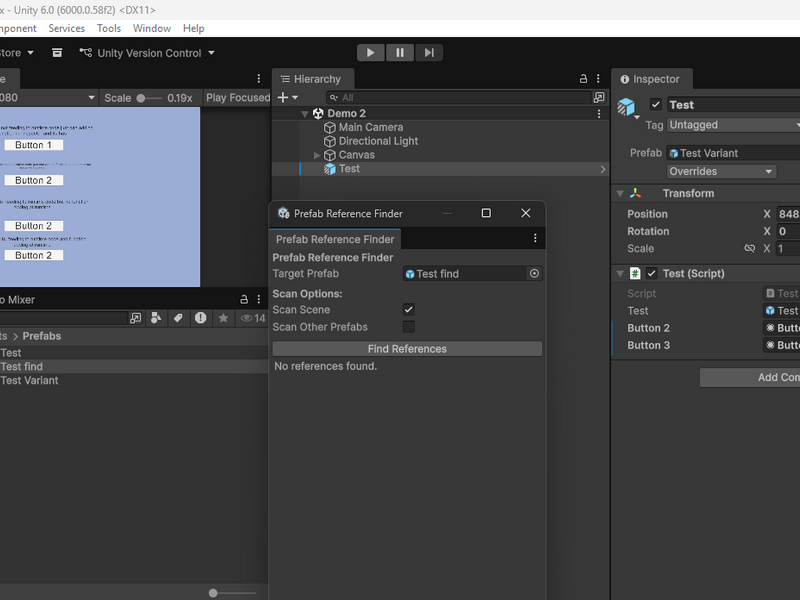Open the Demo 2 scene options menu
This screenshot has height=600, width=800.
pos(599,114)
